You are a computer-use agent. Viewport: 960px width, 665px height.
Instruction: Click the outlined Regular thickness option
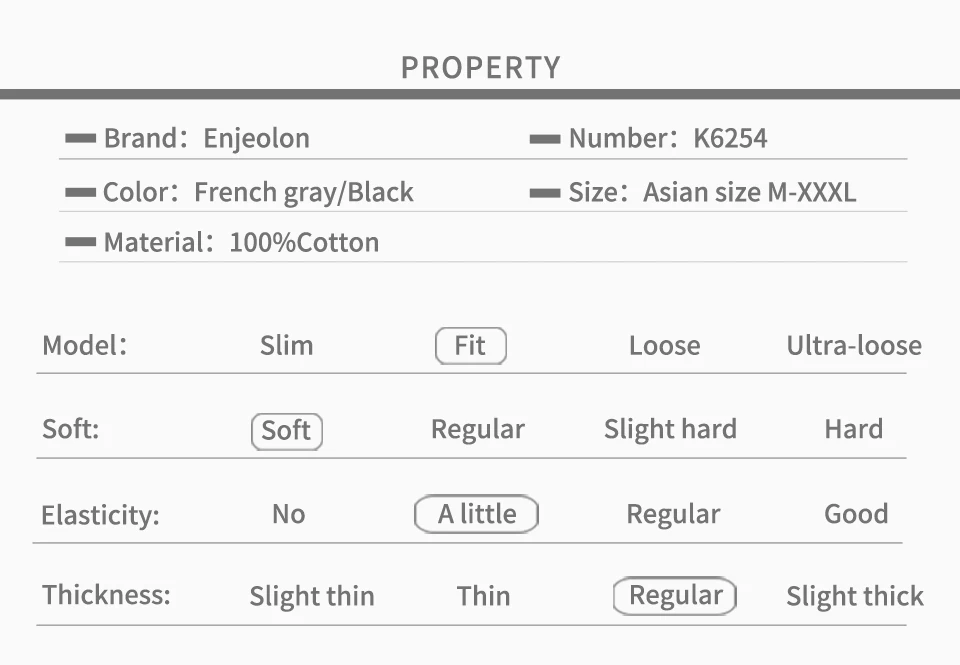675,596
